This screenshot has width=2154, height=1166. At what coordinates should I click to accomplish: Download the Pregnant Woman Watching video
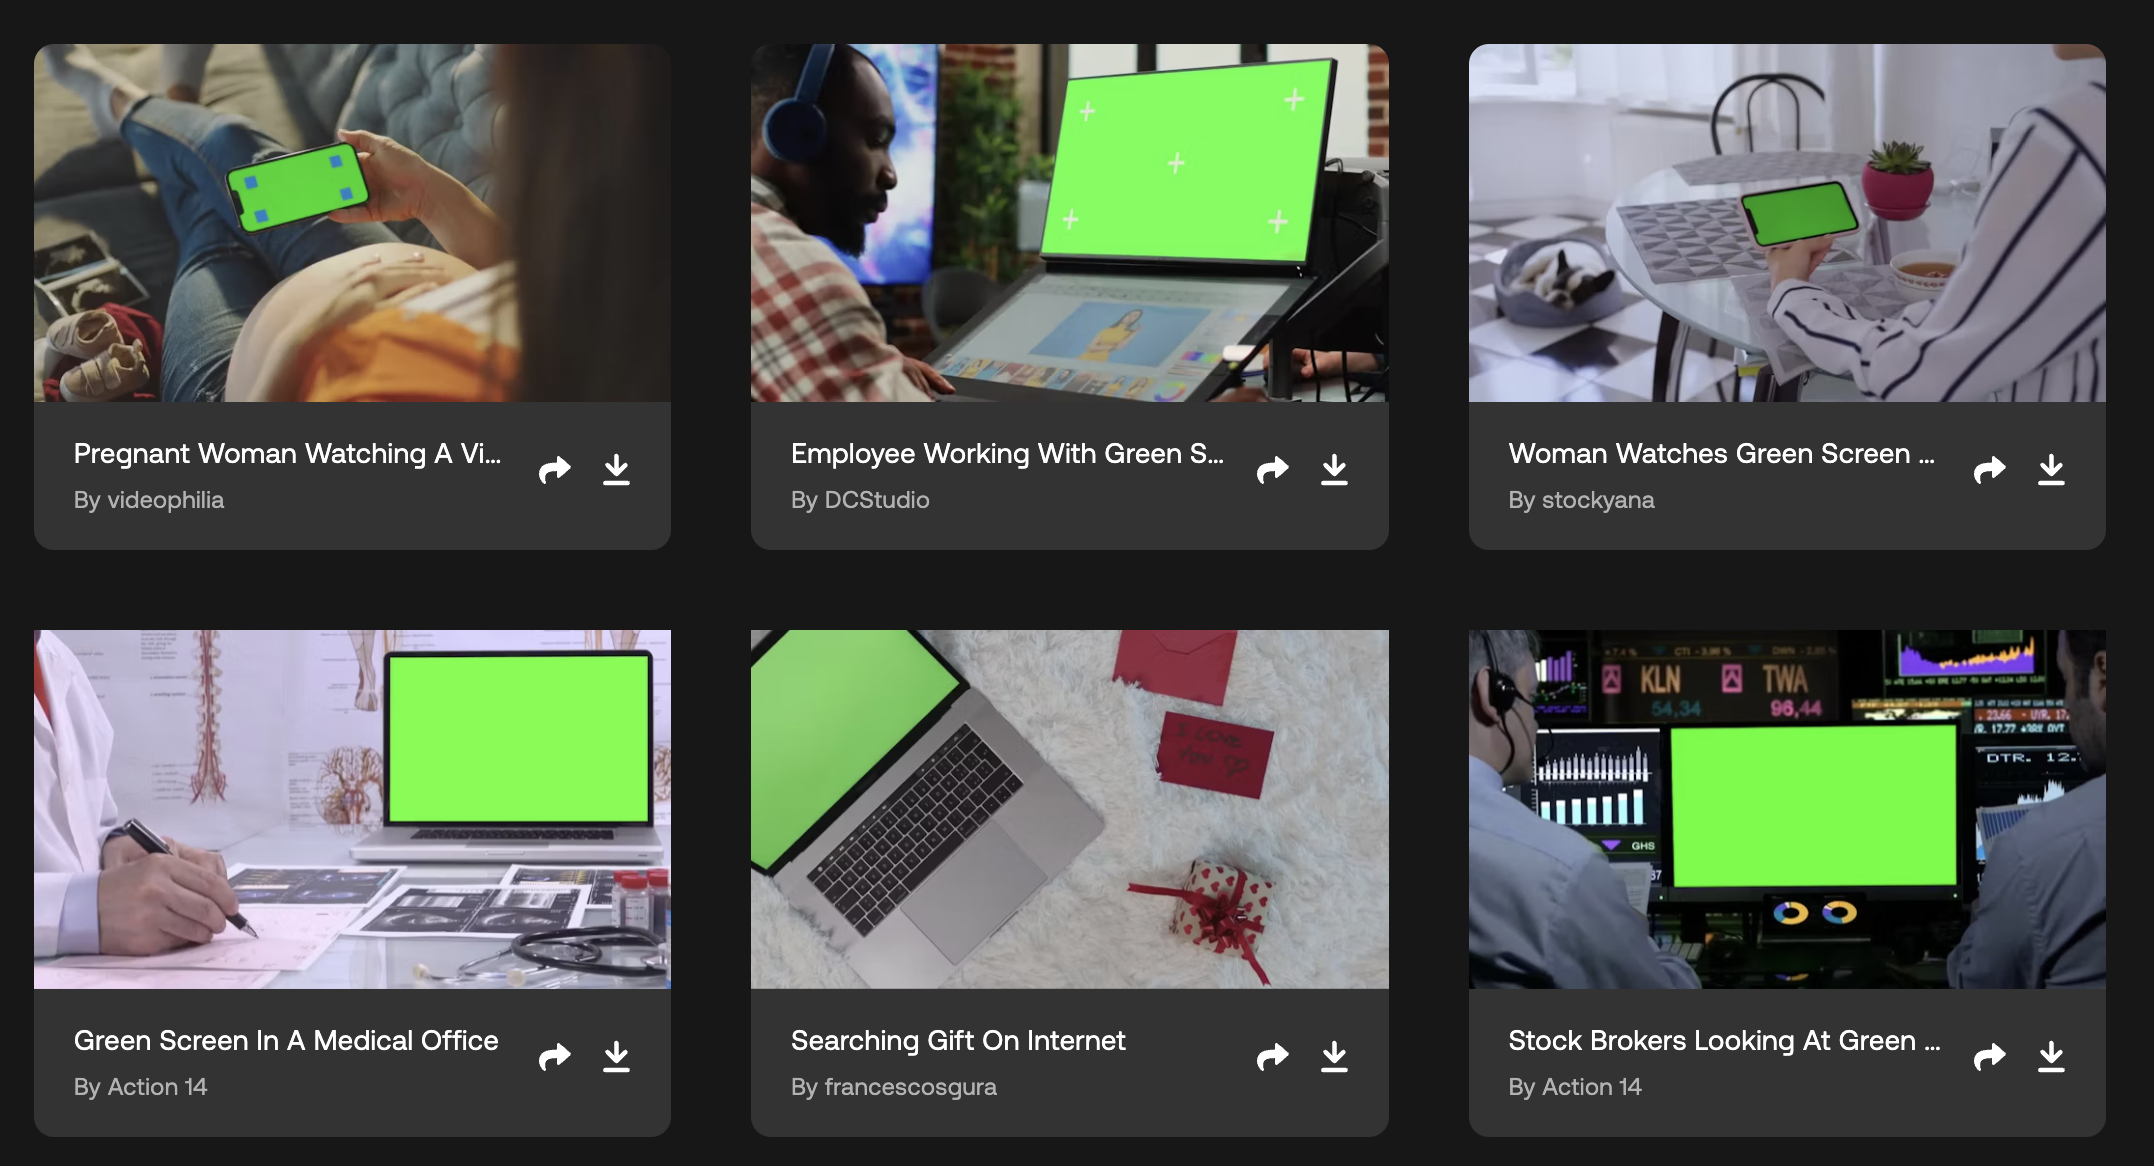pos(616,469)
